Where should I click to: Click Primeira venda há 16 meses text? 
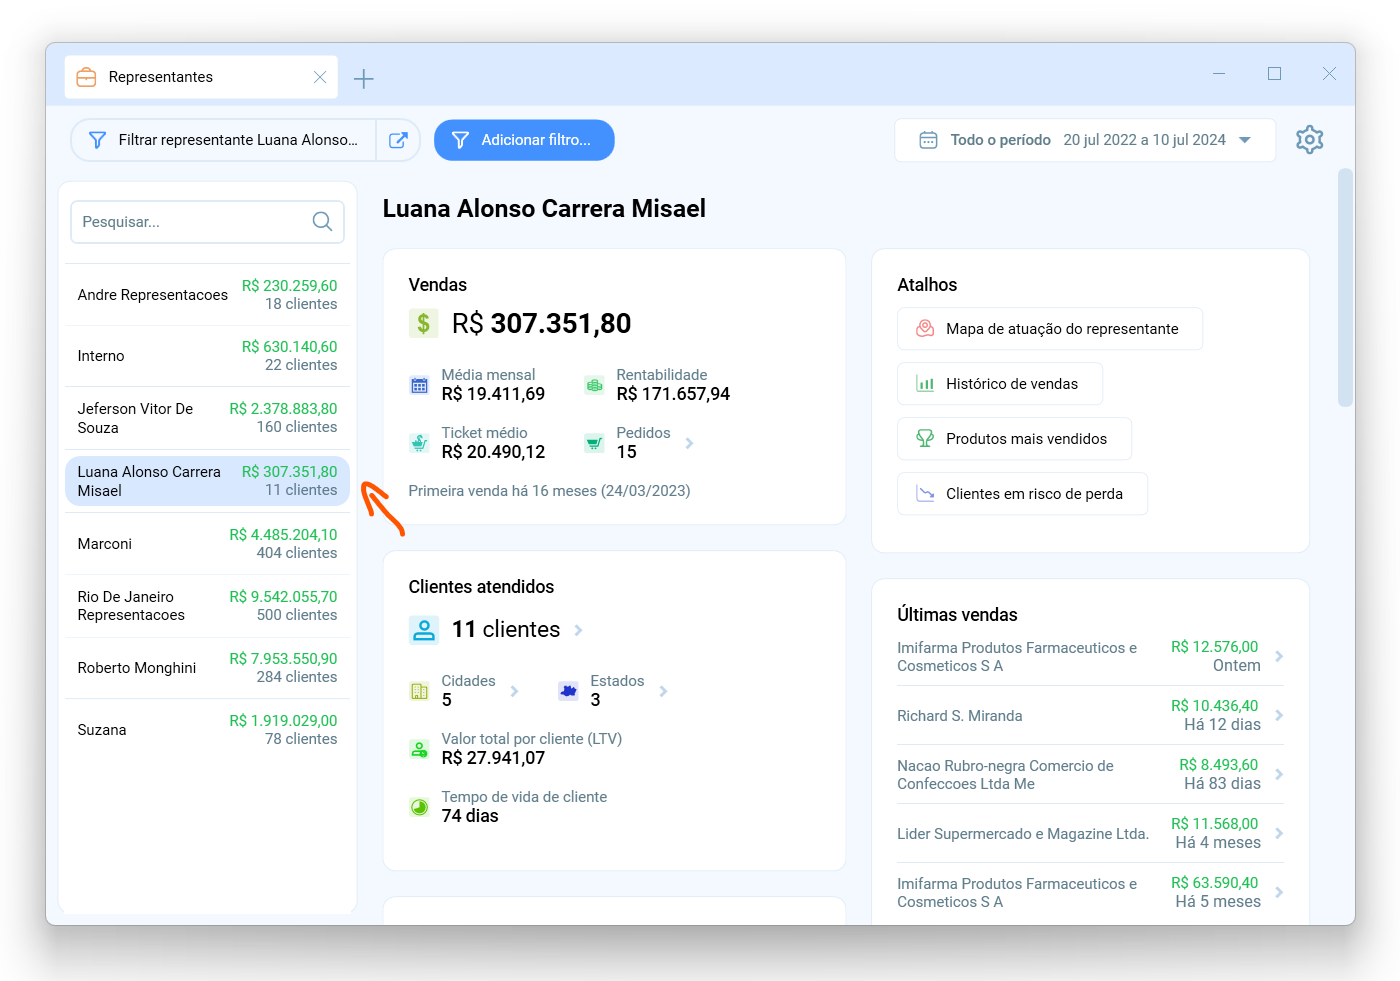pyautogui.click(x=549, y=491)
